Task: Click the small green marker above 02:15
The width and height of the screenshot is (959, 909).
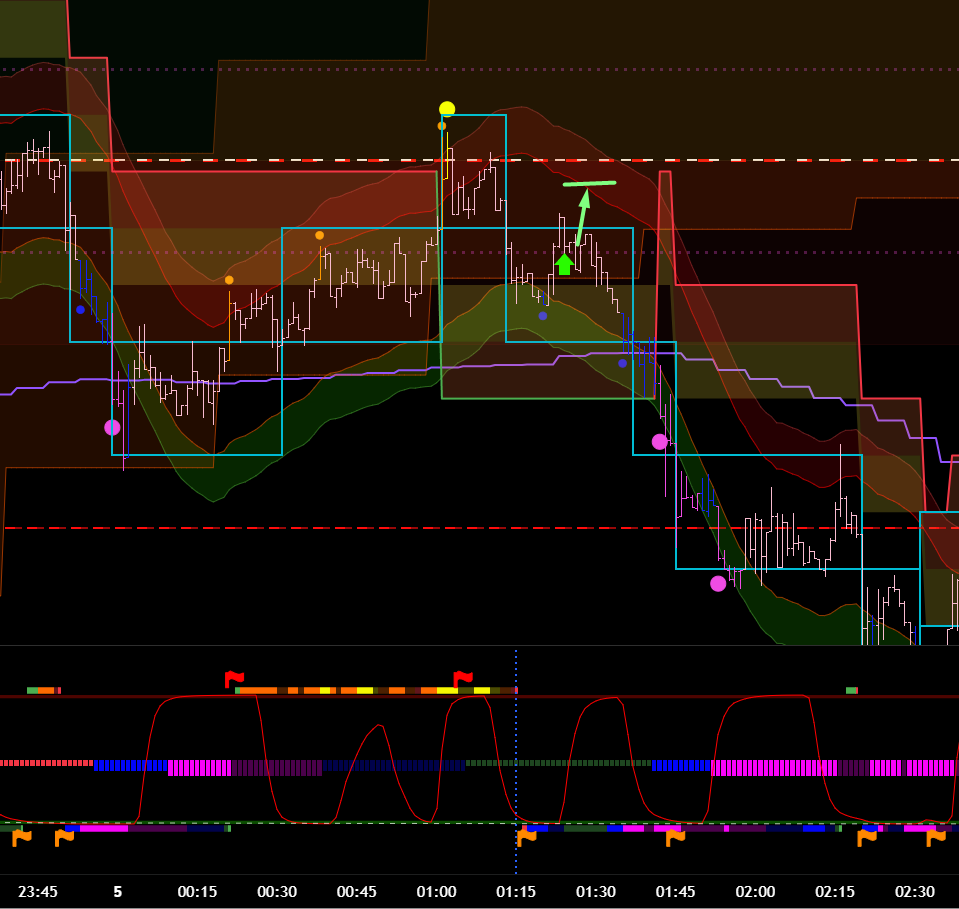Action: [x=851, y=690]
